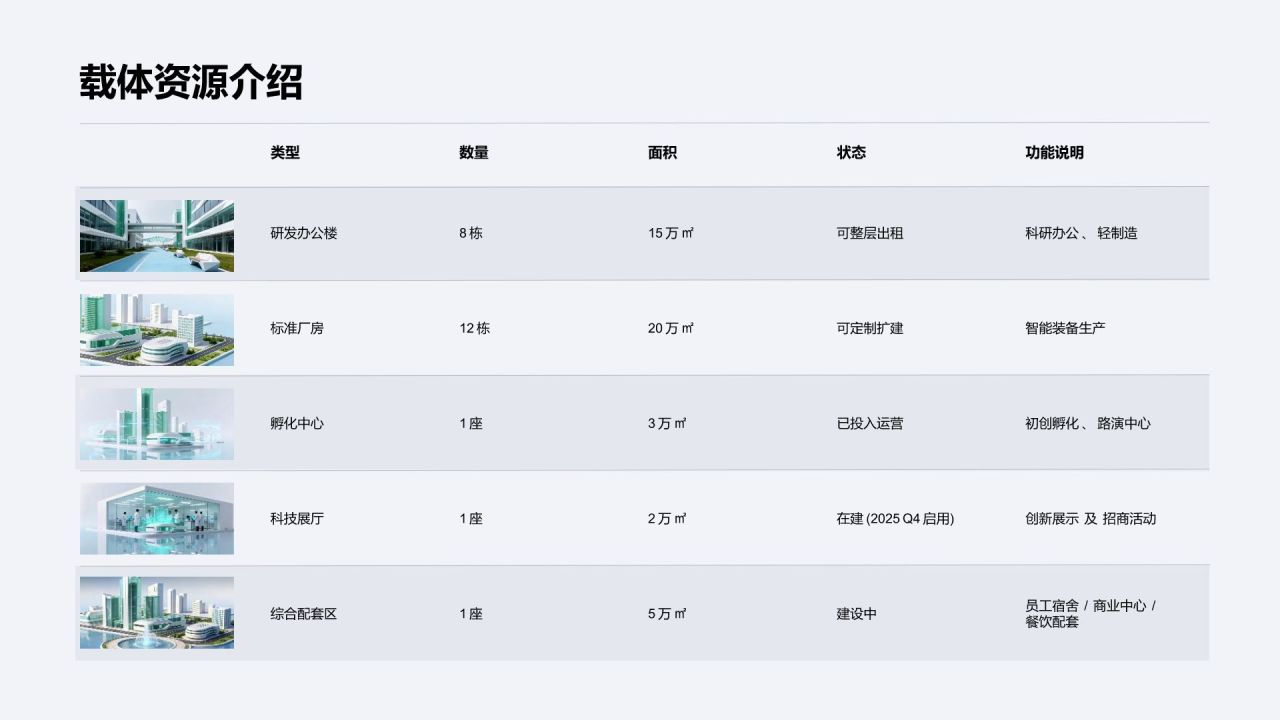Click the 研发办公楼 type cell

304,233
